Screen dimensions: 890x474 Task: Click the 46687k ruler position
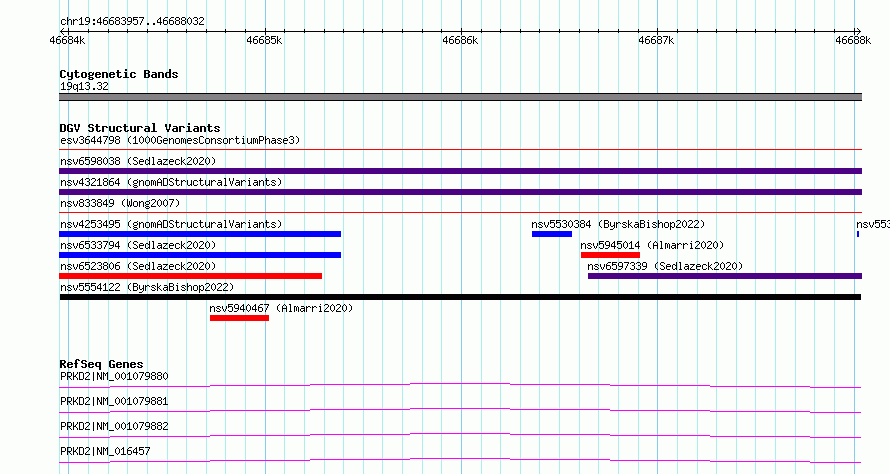[x=656, y=40]
